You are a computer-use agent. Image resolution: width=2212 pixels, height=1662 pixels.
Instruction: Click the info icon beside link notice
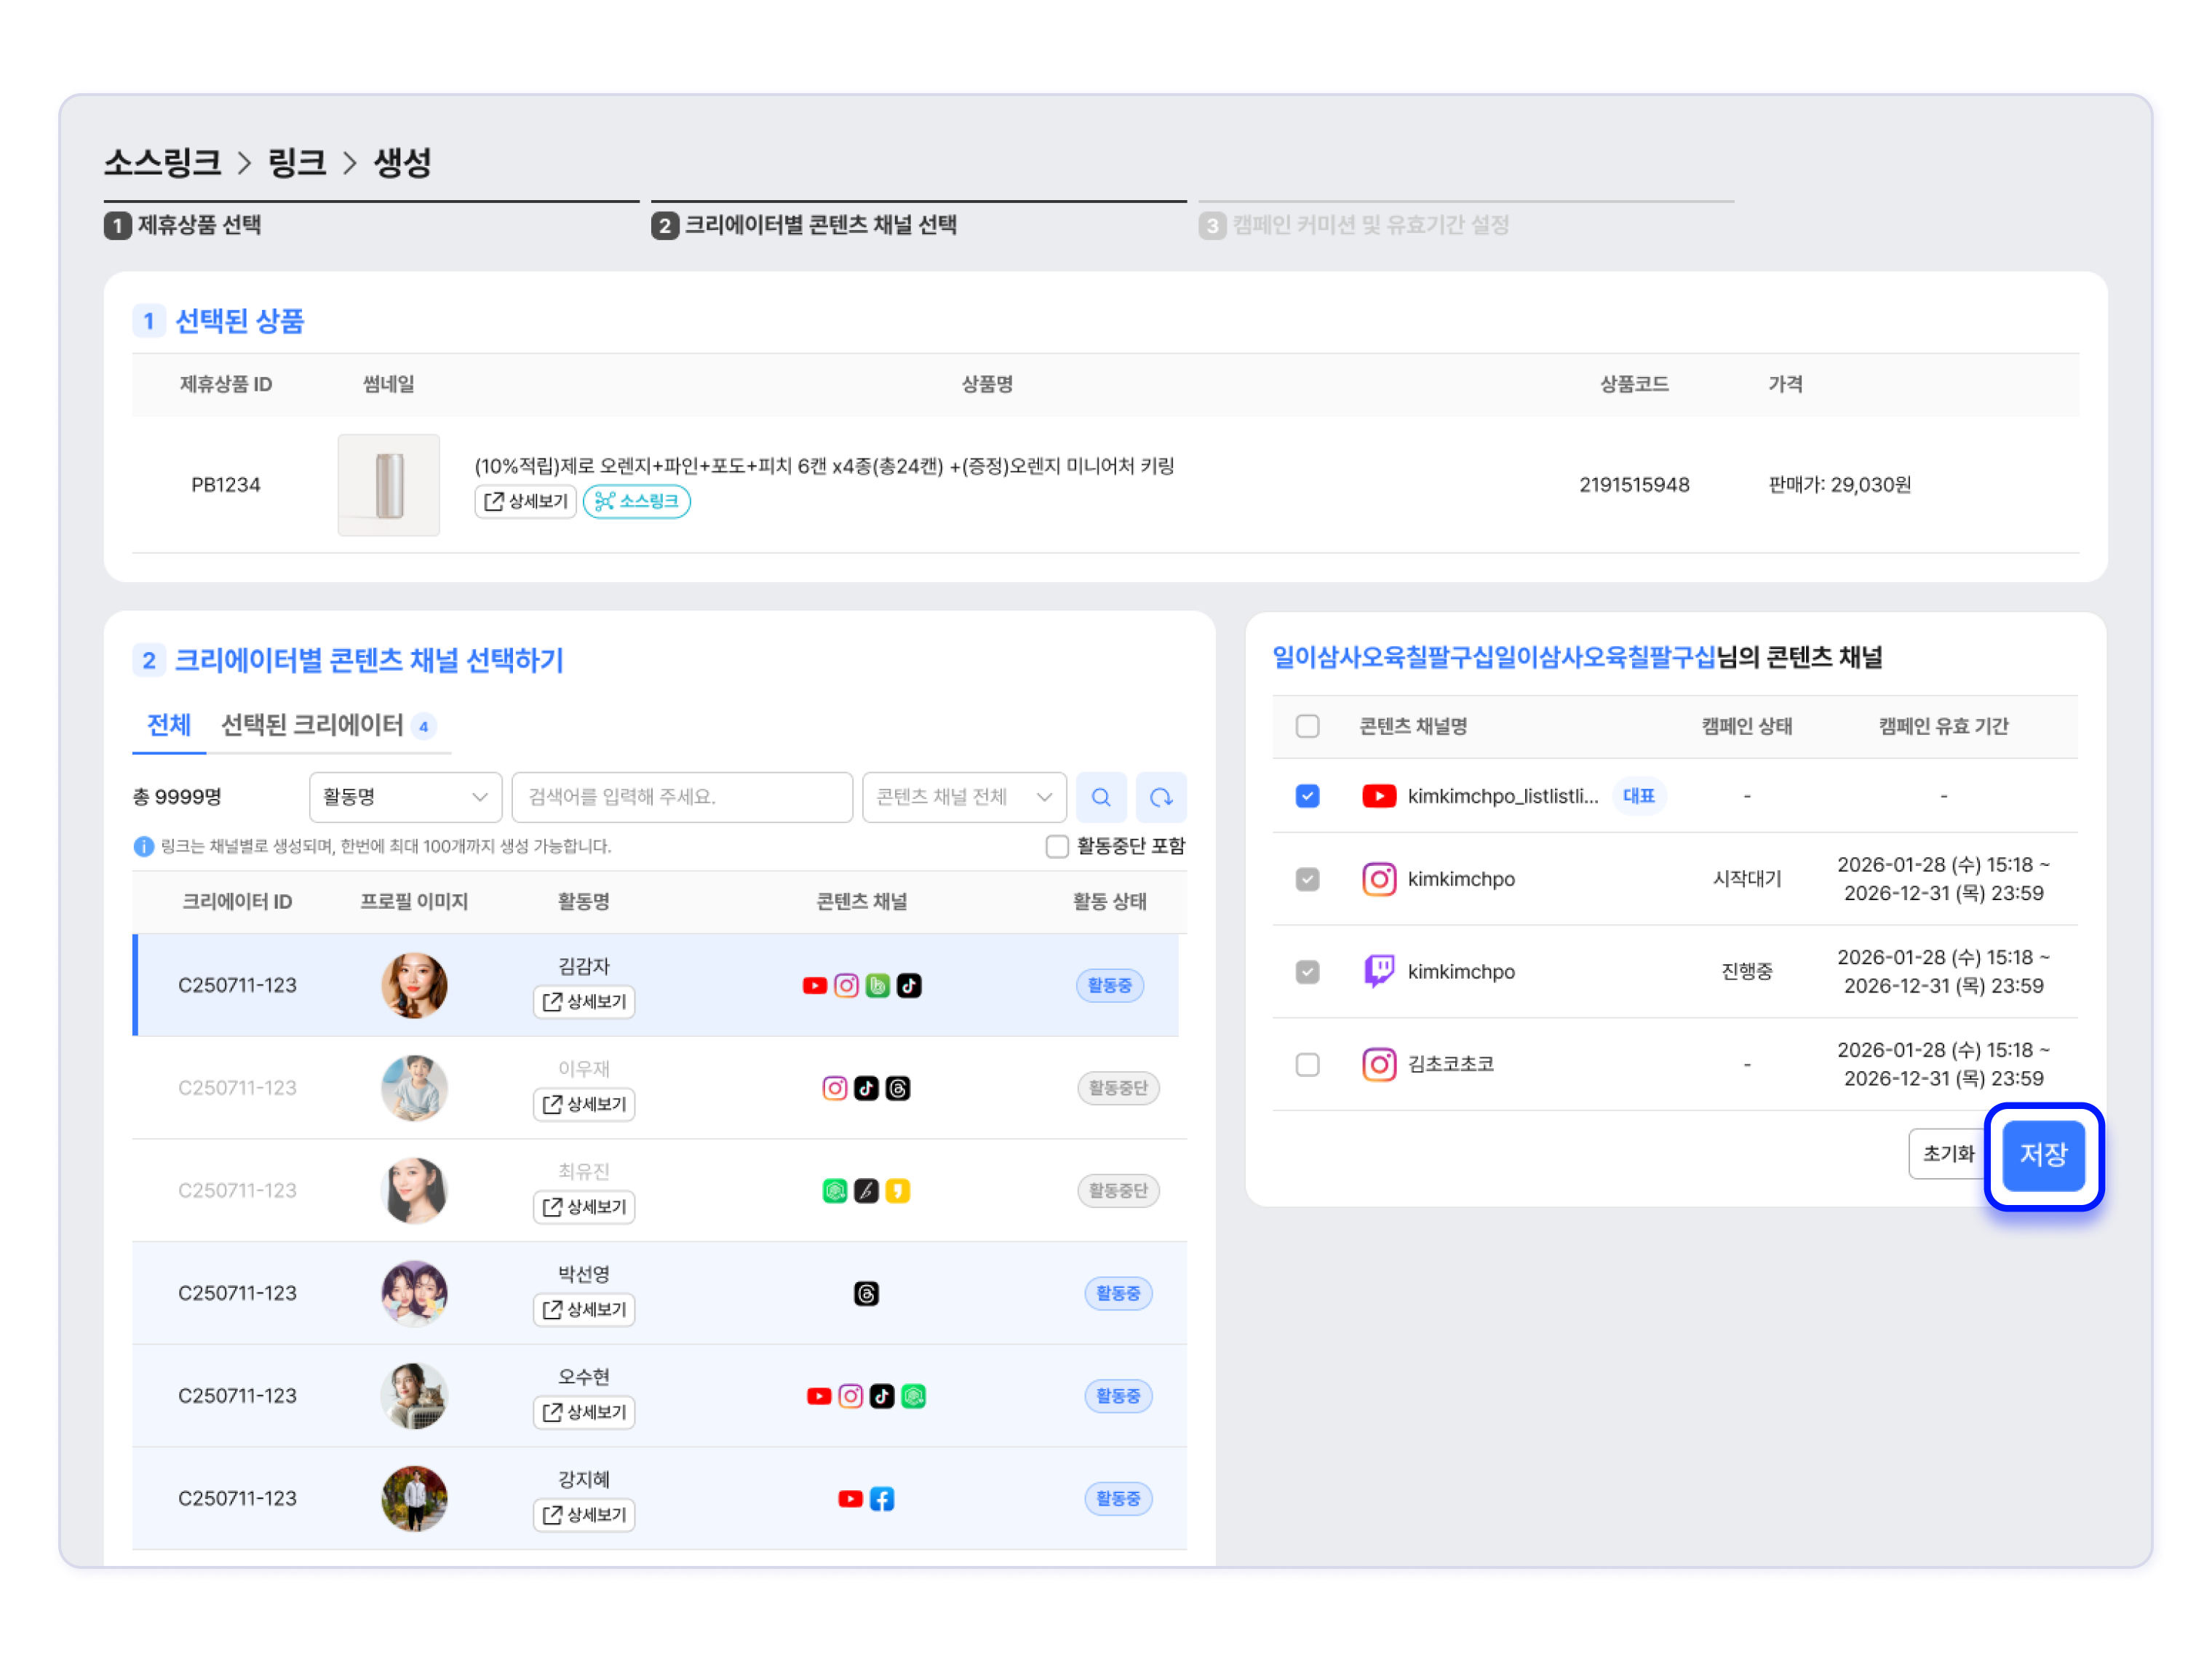pos(144,847)
